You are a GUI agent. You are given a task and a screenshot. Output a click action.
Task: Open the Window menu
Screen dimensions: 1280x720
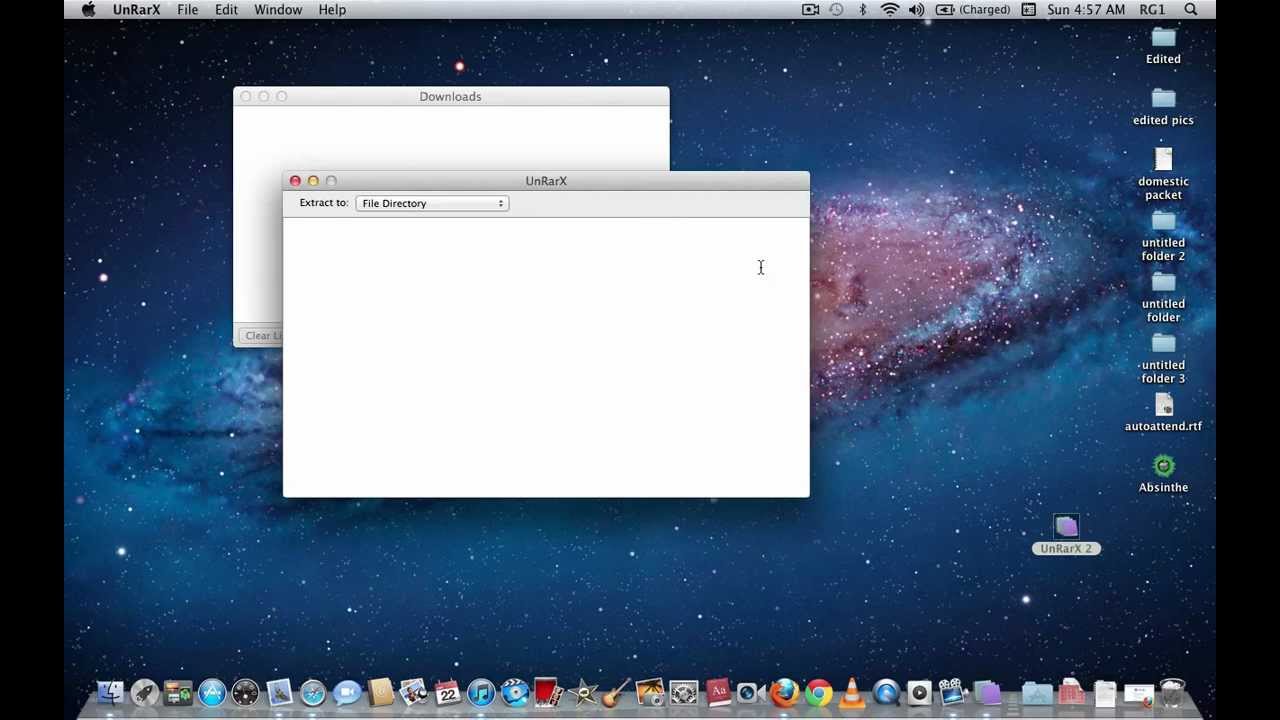tap(278, 10)
